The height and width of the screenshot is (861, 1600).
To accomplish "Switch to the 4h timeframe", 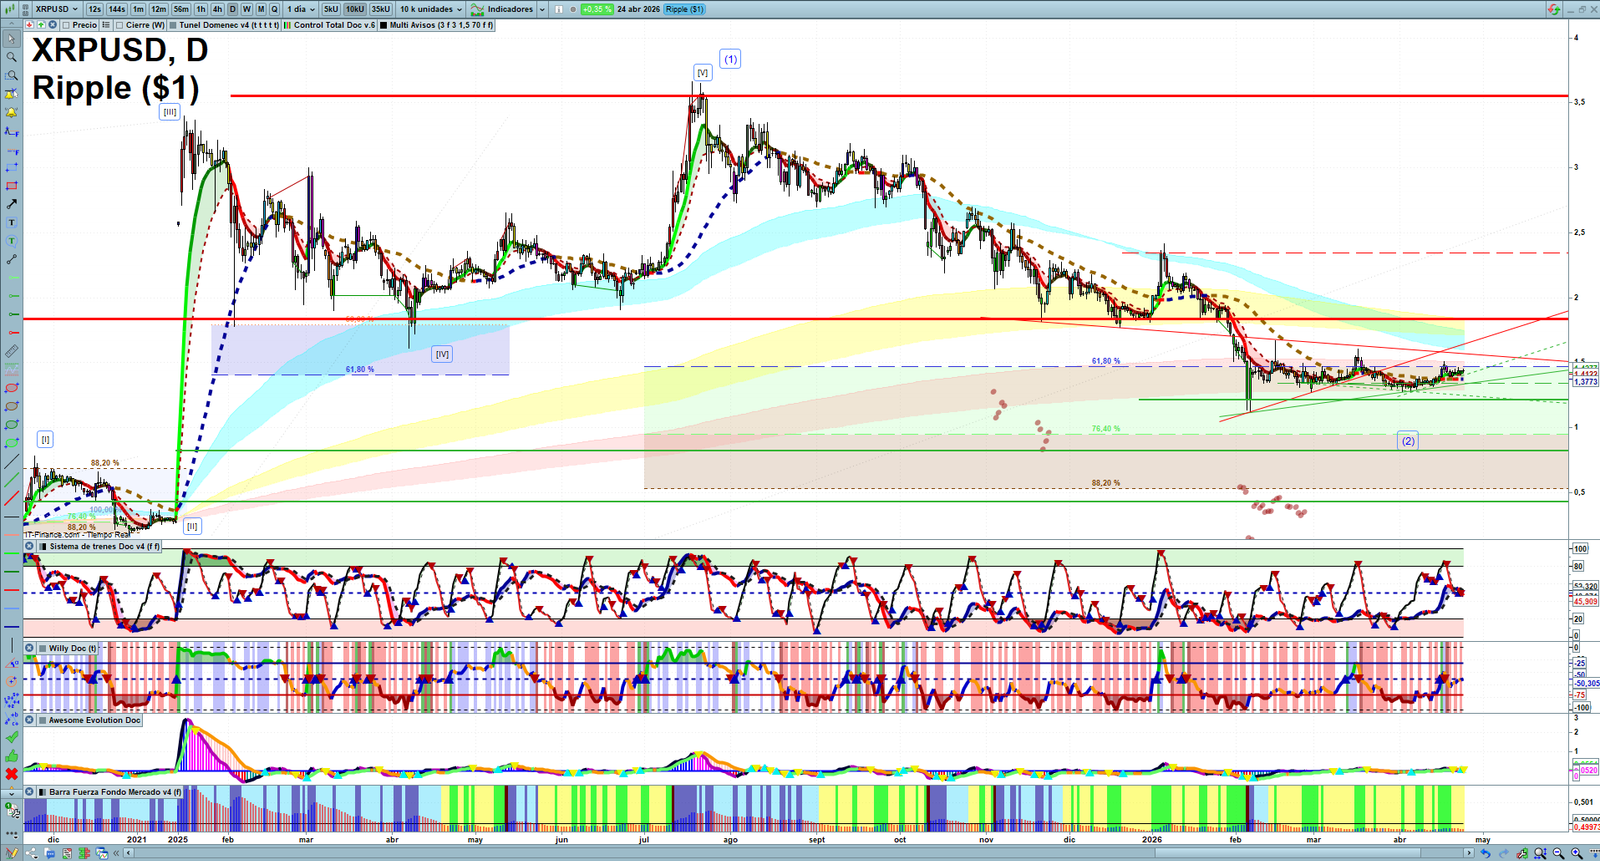I will point(217,9).
